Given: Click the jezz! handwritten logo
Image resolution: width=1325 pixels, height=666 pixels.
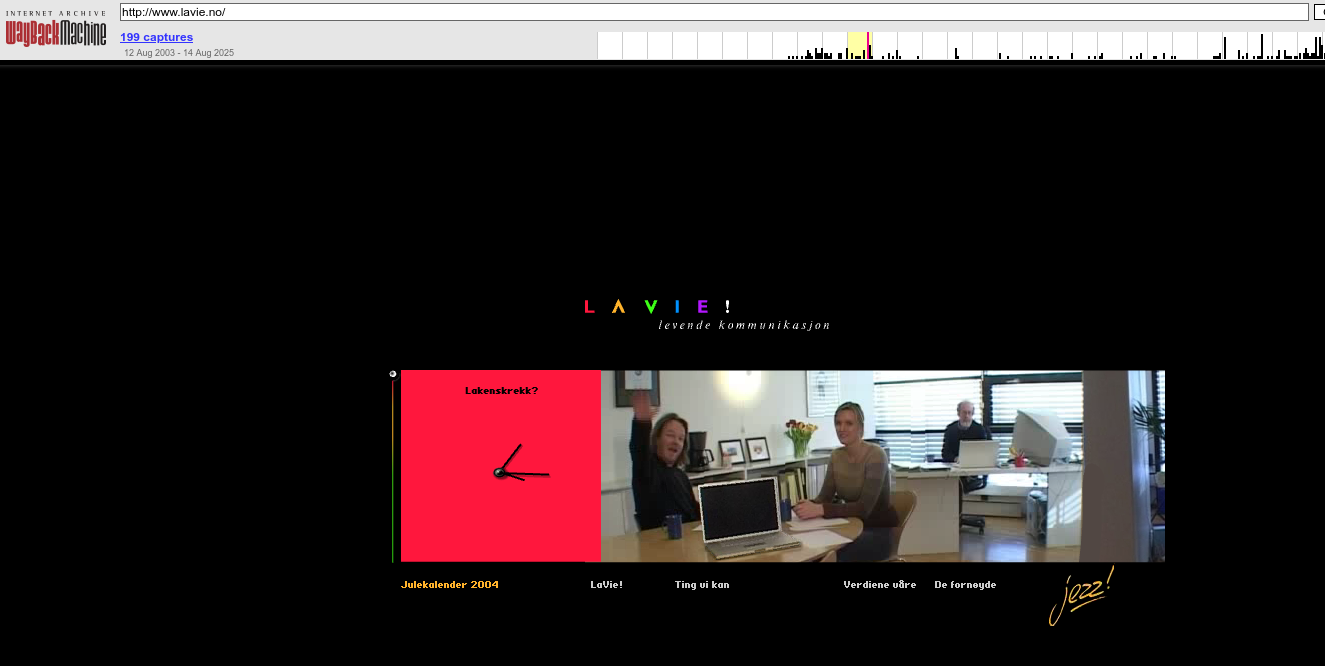Looking at the screenshot, I should pos(1081,596).
